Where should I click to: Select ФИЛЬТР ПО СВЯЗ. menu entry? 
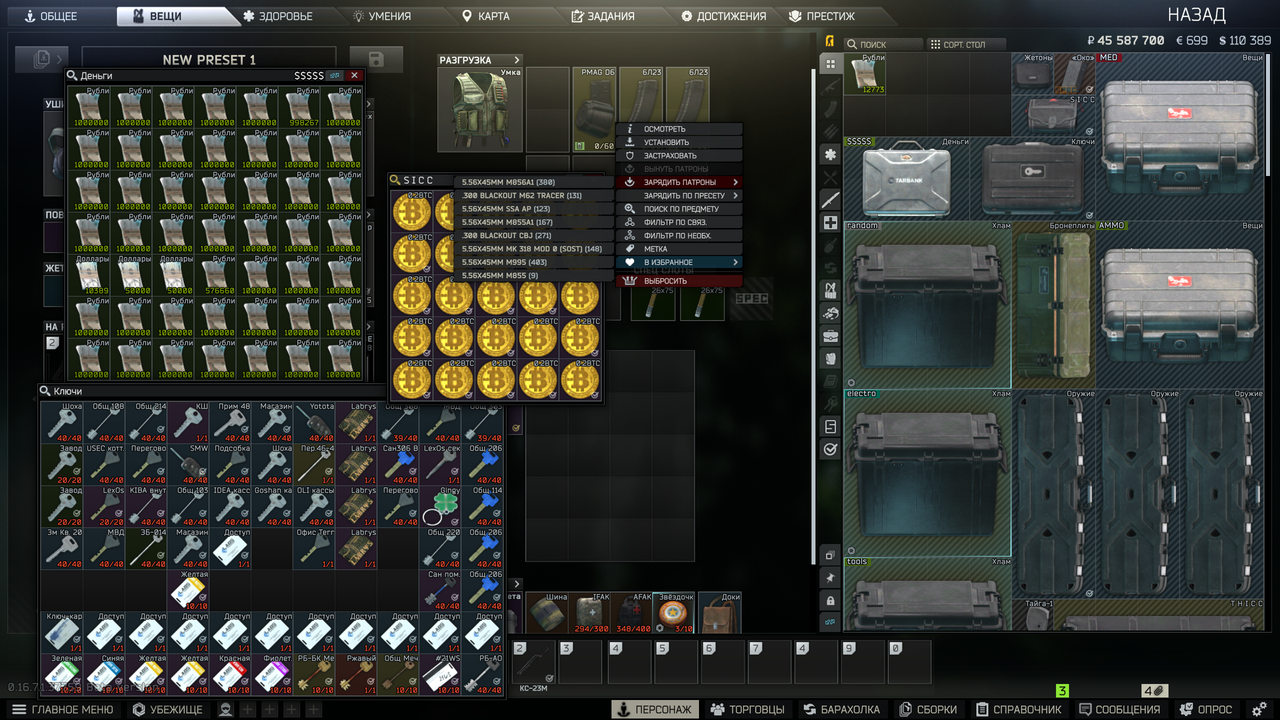[680, 222]
